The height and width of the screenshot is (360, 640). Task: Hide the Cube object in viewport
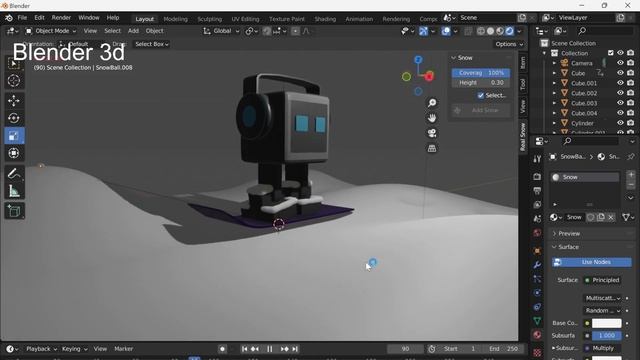coord(620,73)
